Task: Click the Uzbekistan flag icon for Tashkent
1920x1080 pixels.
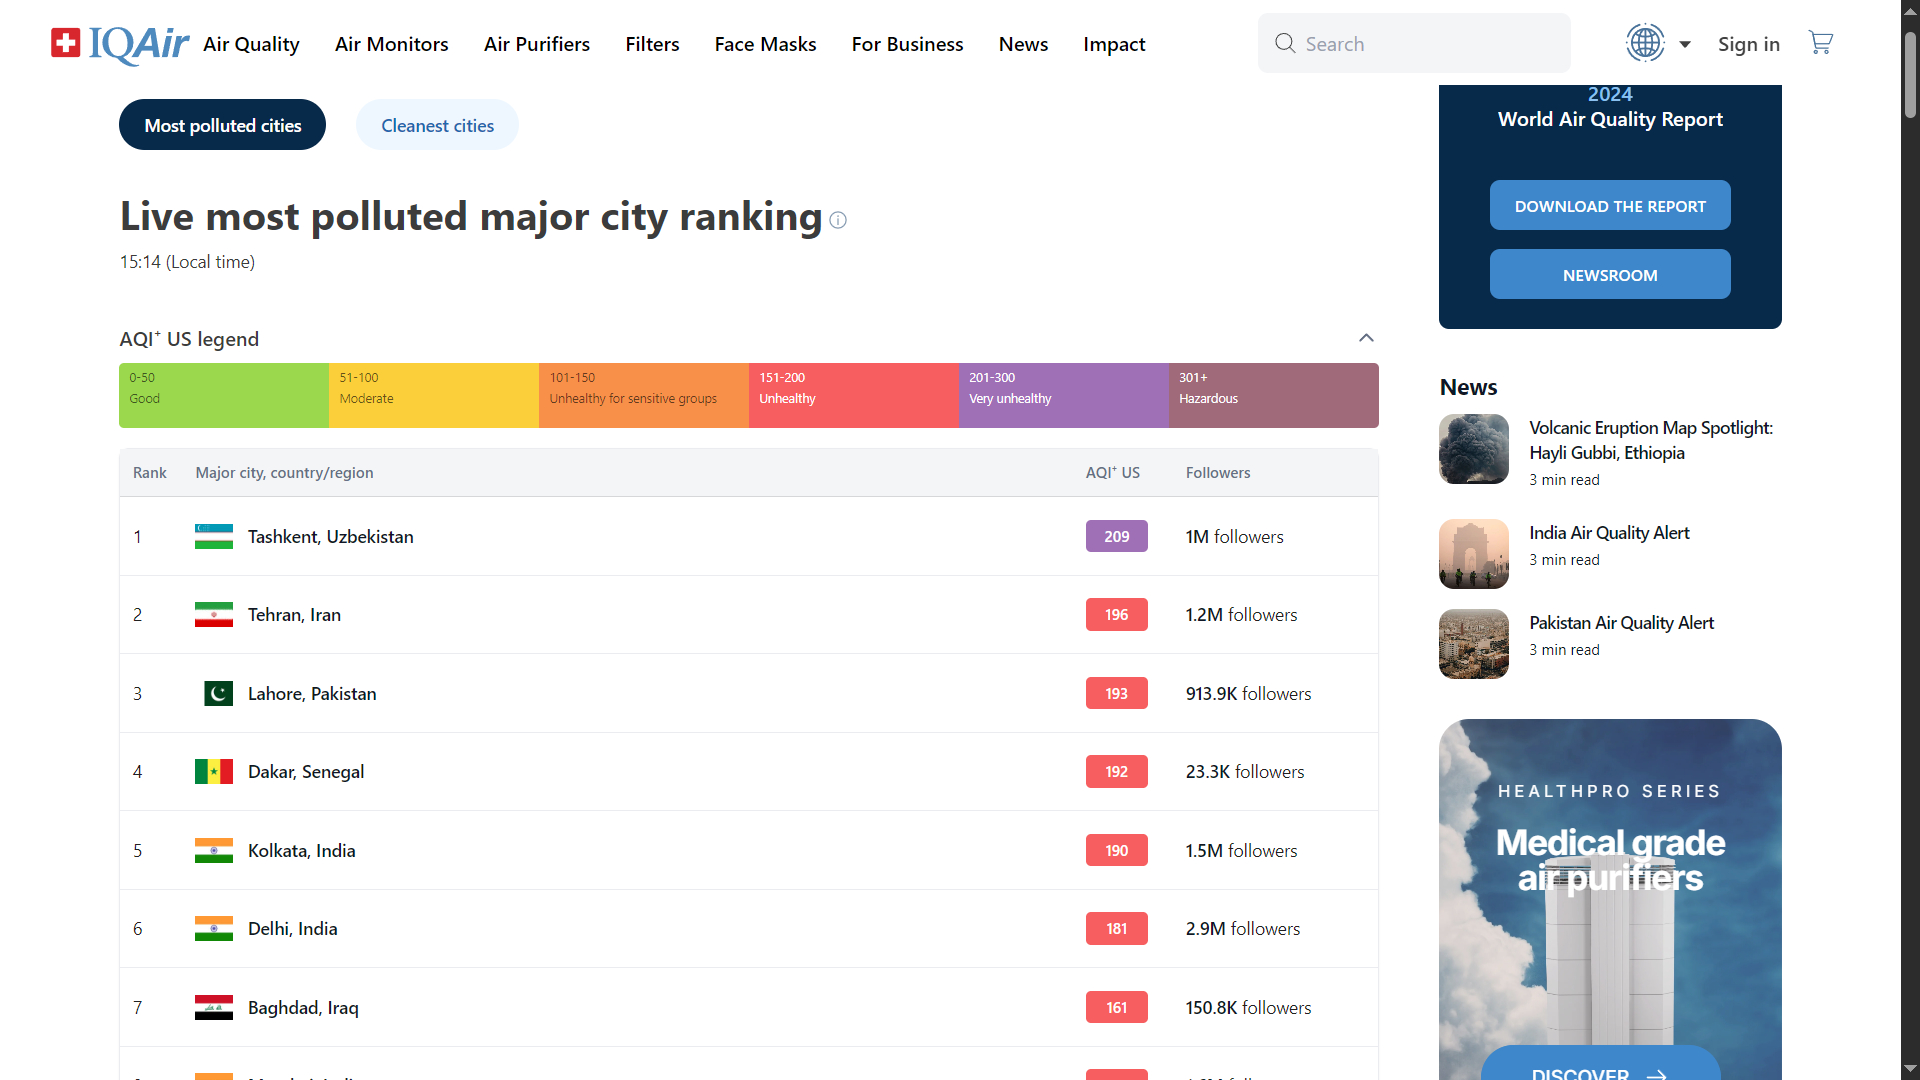Action: (213, 537)
